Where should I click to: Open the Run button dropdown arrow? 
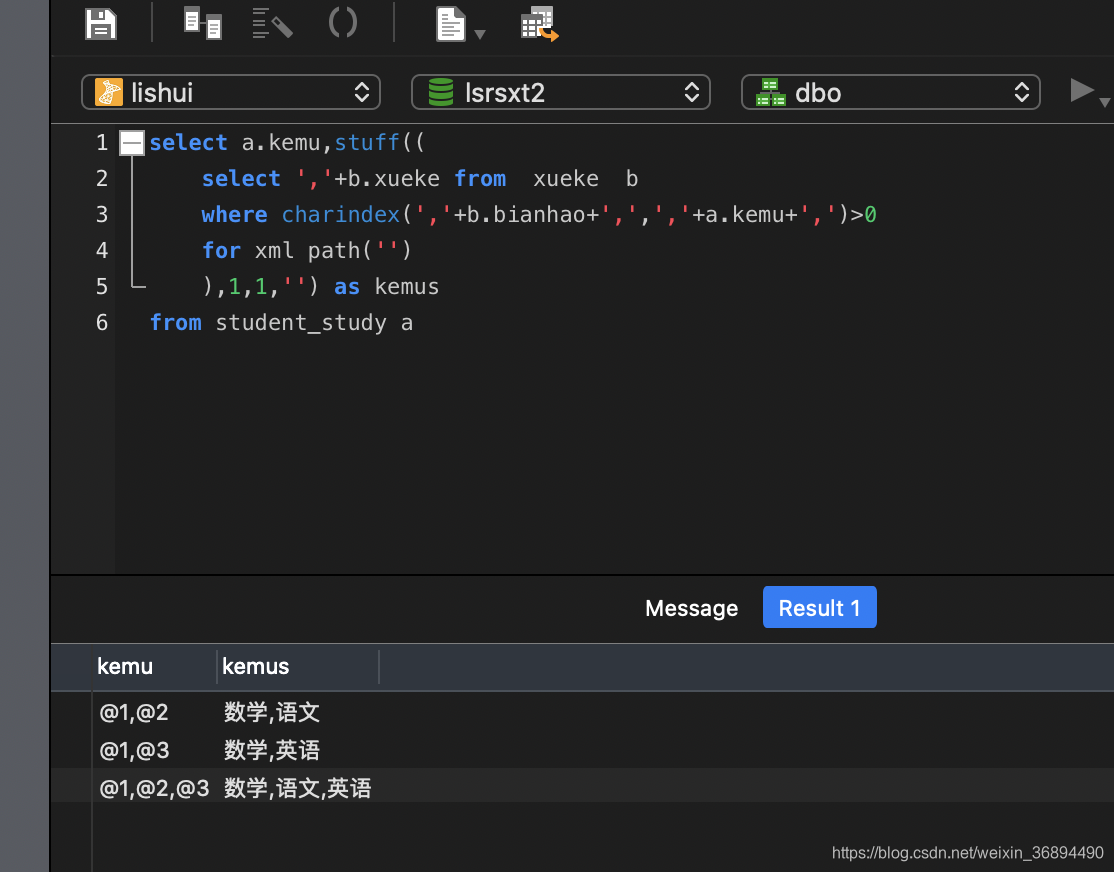click(1105, 102)
